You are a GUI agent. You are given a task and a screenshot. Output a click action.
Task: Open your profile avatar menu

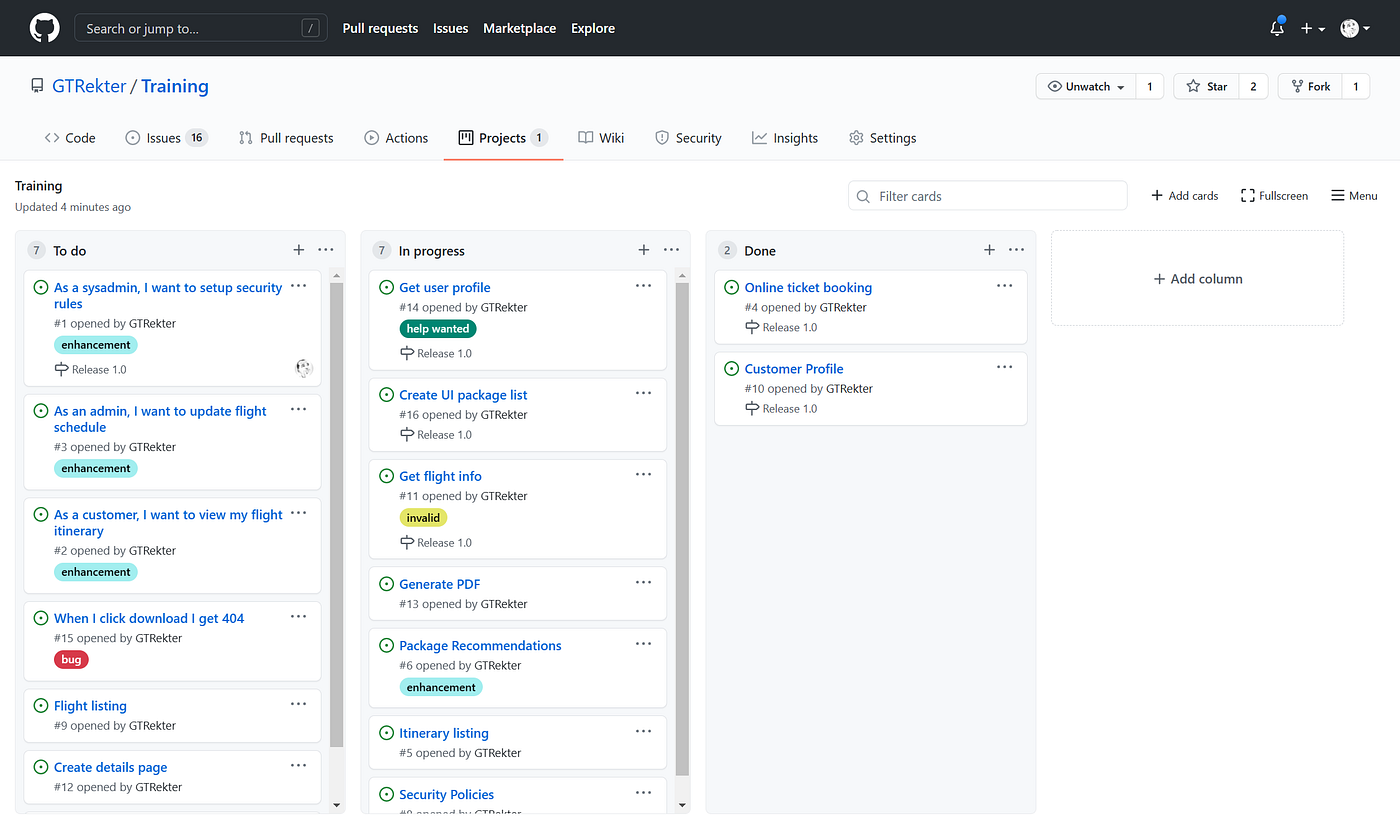[x=1354, y=28]
